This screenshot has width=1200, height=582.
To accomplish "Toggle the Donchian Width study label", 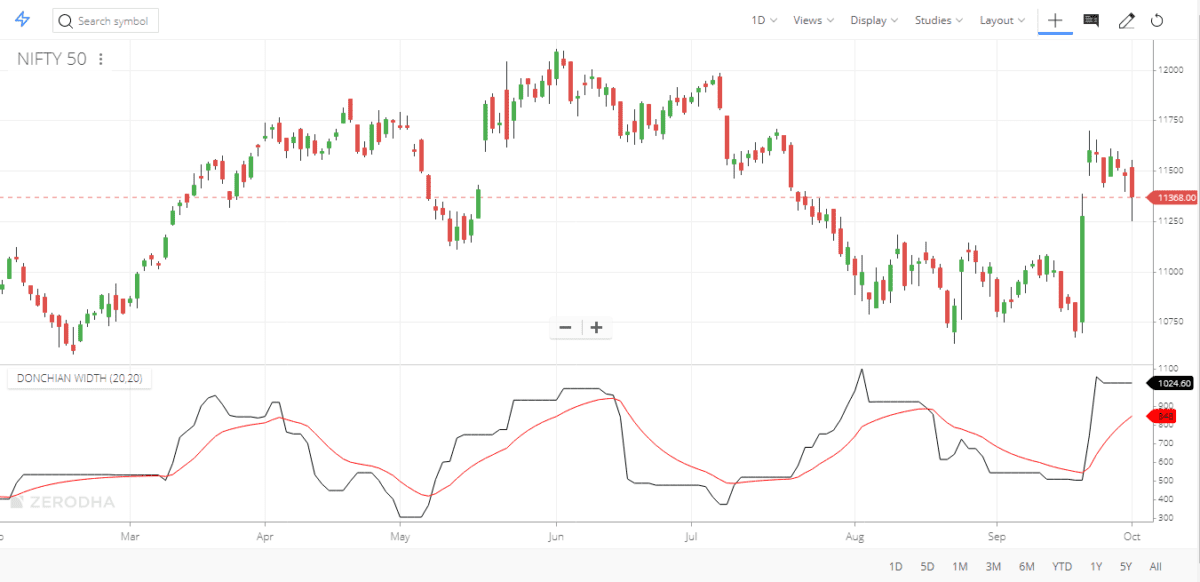I will click(x=79, y=378).
